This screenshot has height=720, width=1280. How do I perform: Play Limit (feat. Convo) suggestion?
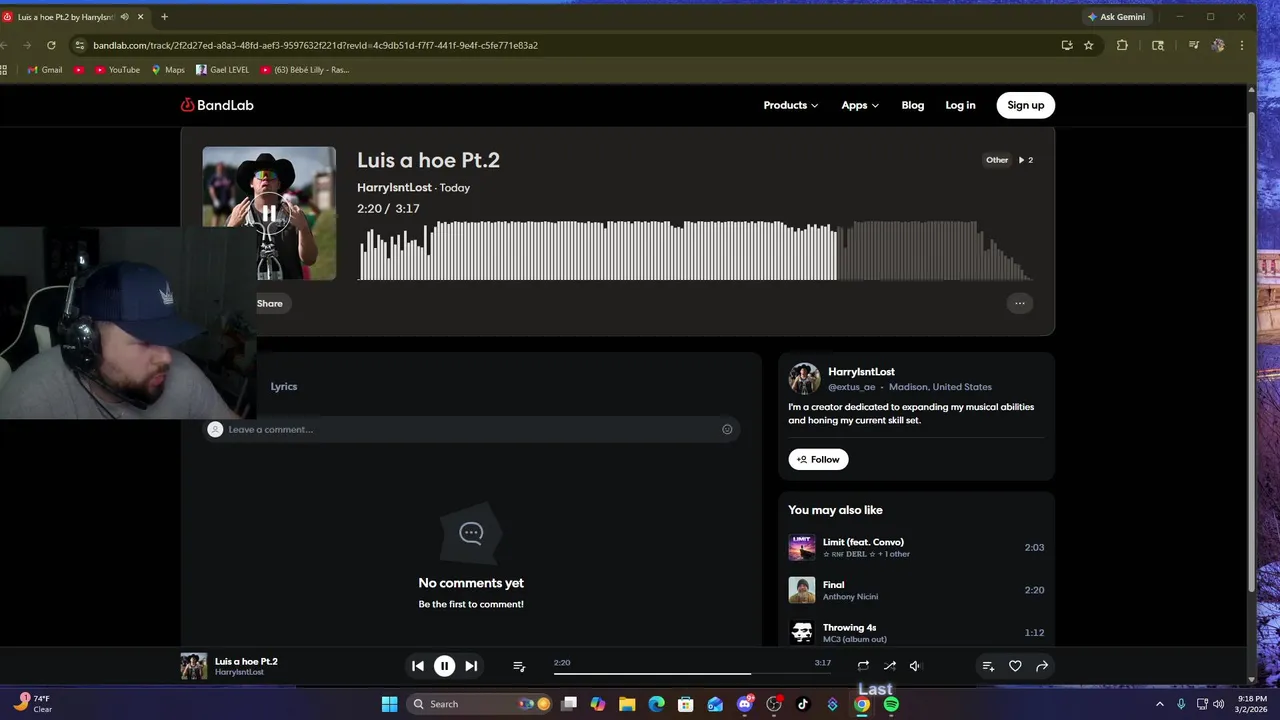(802, 547)
